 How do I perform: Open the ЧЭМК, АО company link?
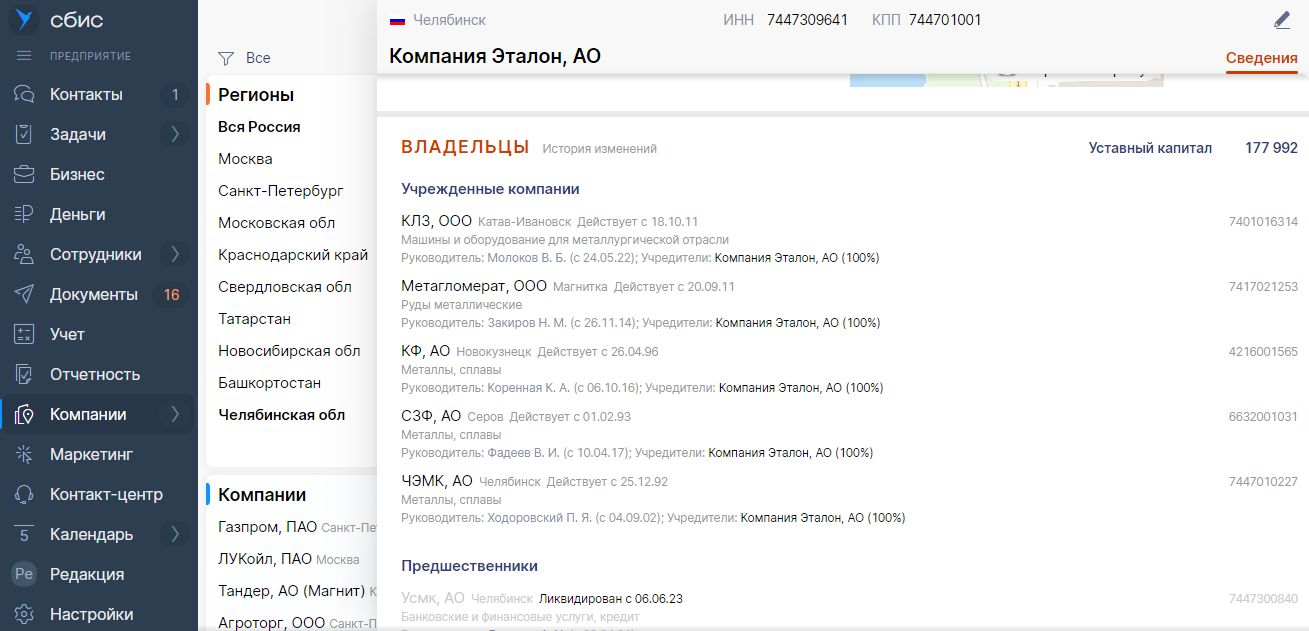tap(437, 481)
